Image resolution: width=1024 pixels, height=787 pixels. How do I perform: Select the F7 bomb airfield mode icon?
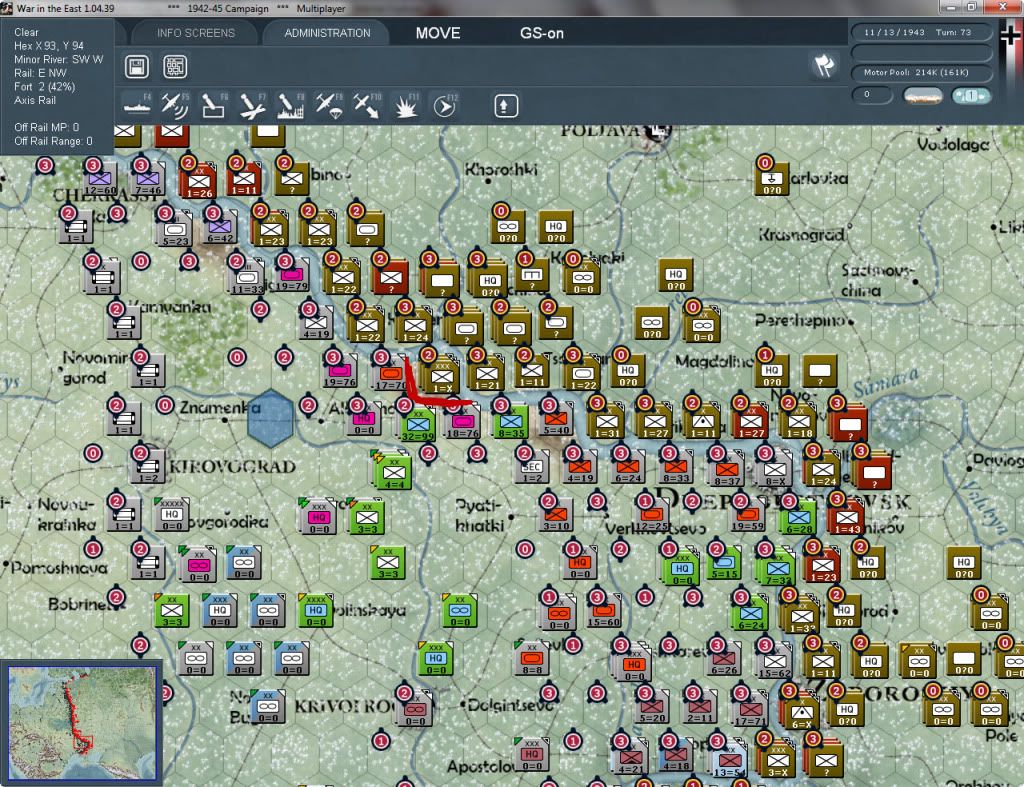coord(252,106)
